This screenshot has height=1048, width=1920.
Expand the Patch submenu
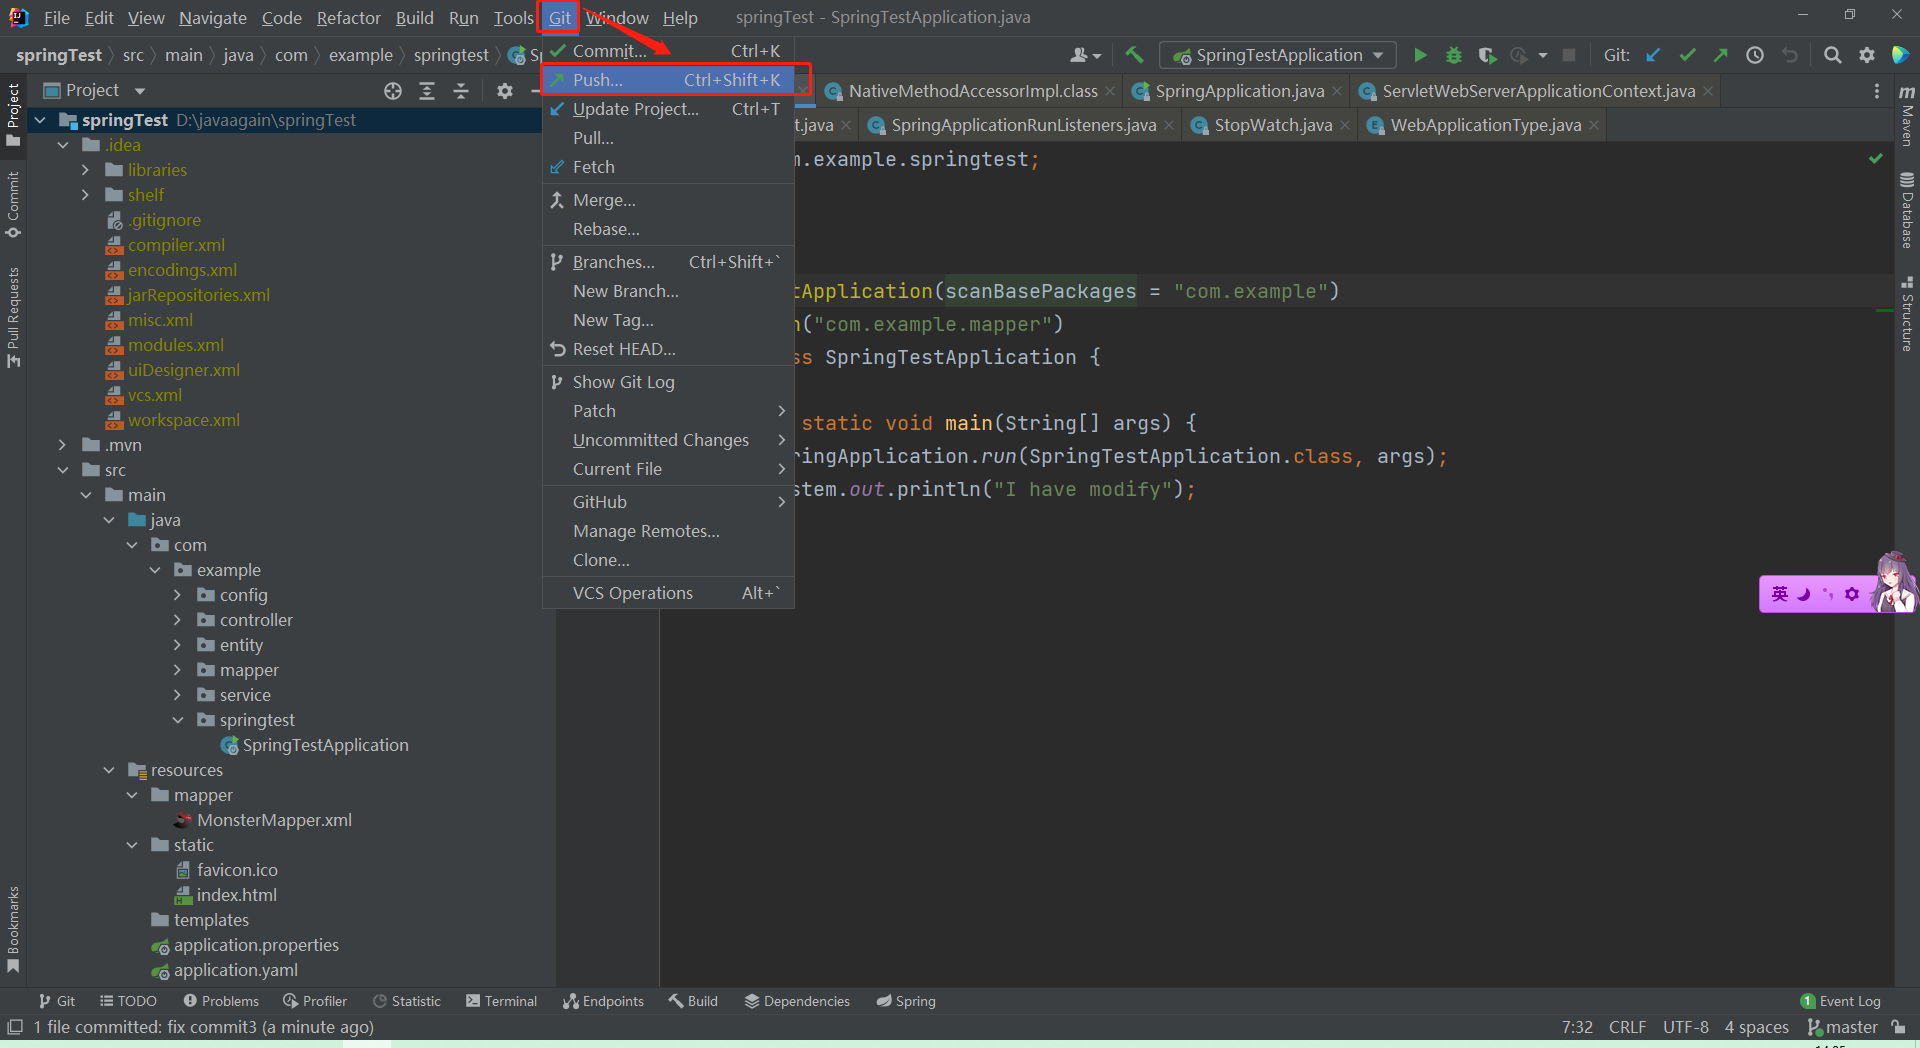coord(668,411)
